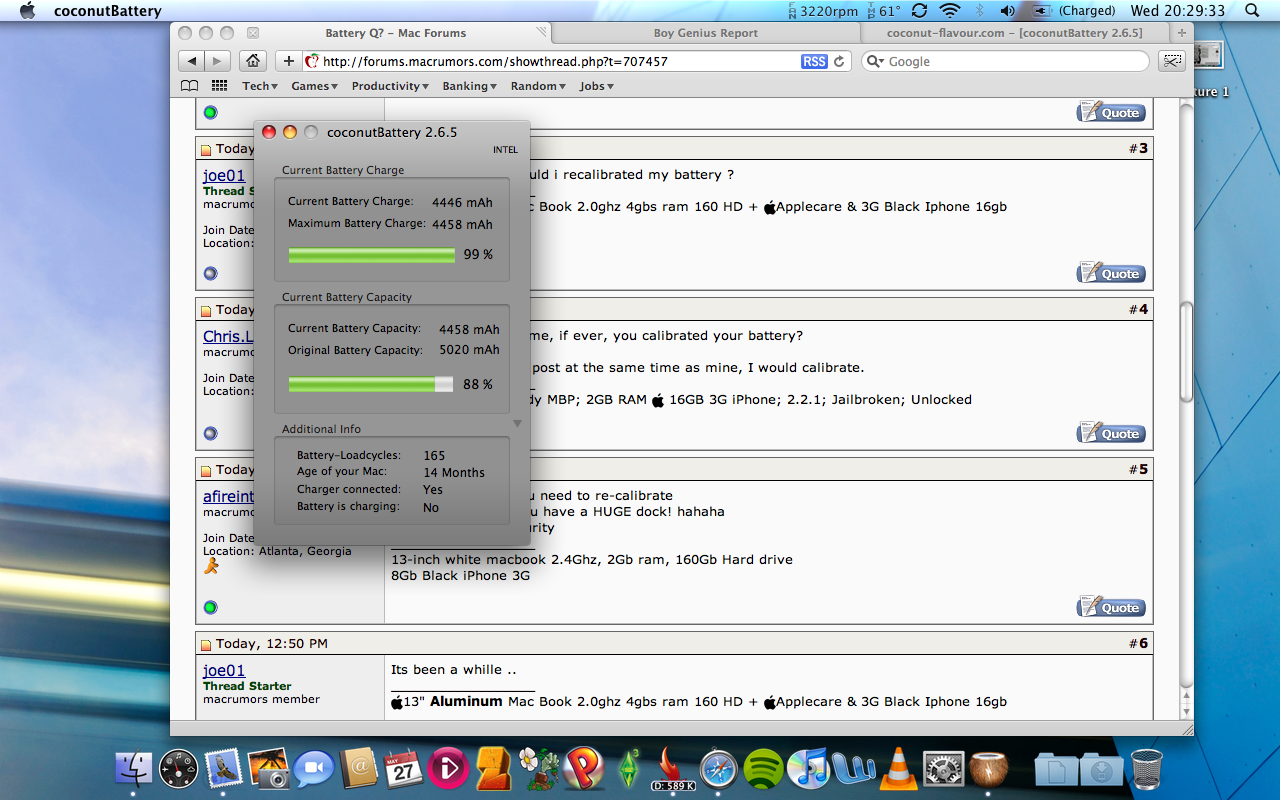Open web clip scissors button in Safari

pyautogui.click(x=1172, y=61)
